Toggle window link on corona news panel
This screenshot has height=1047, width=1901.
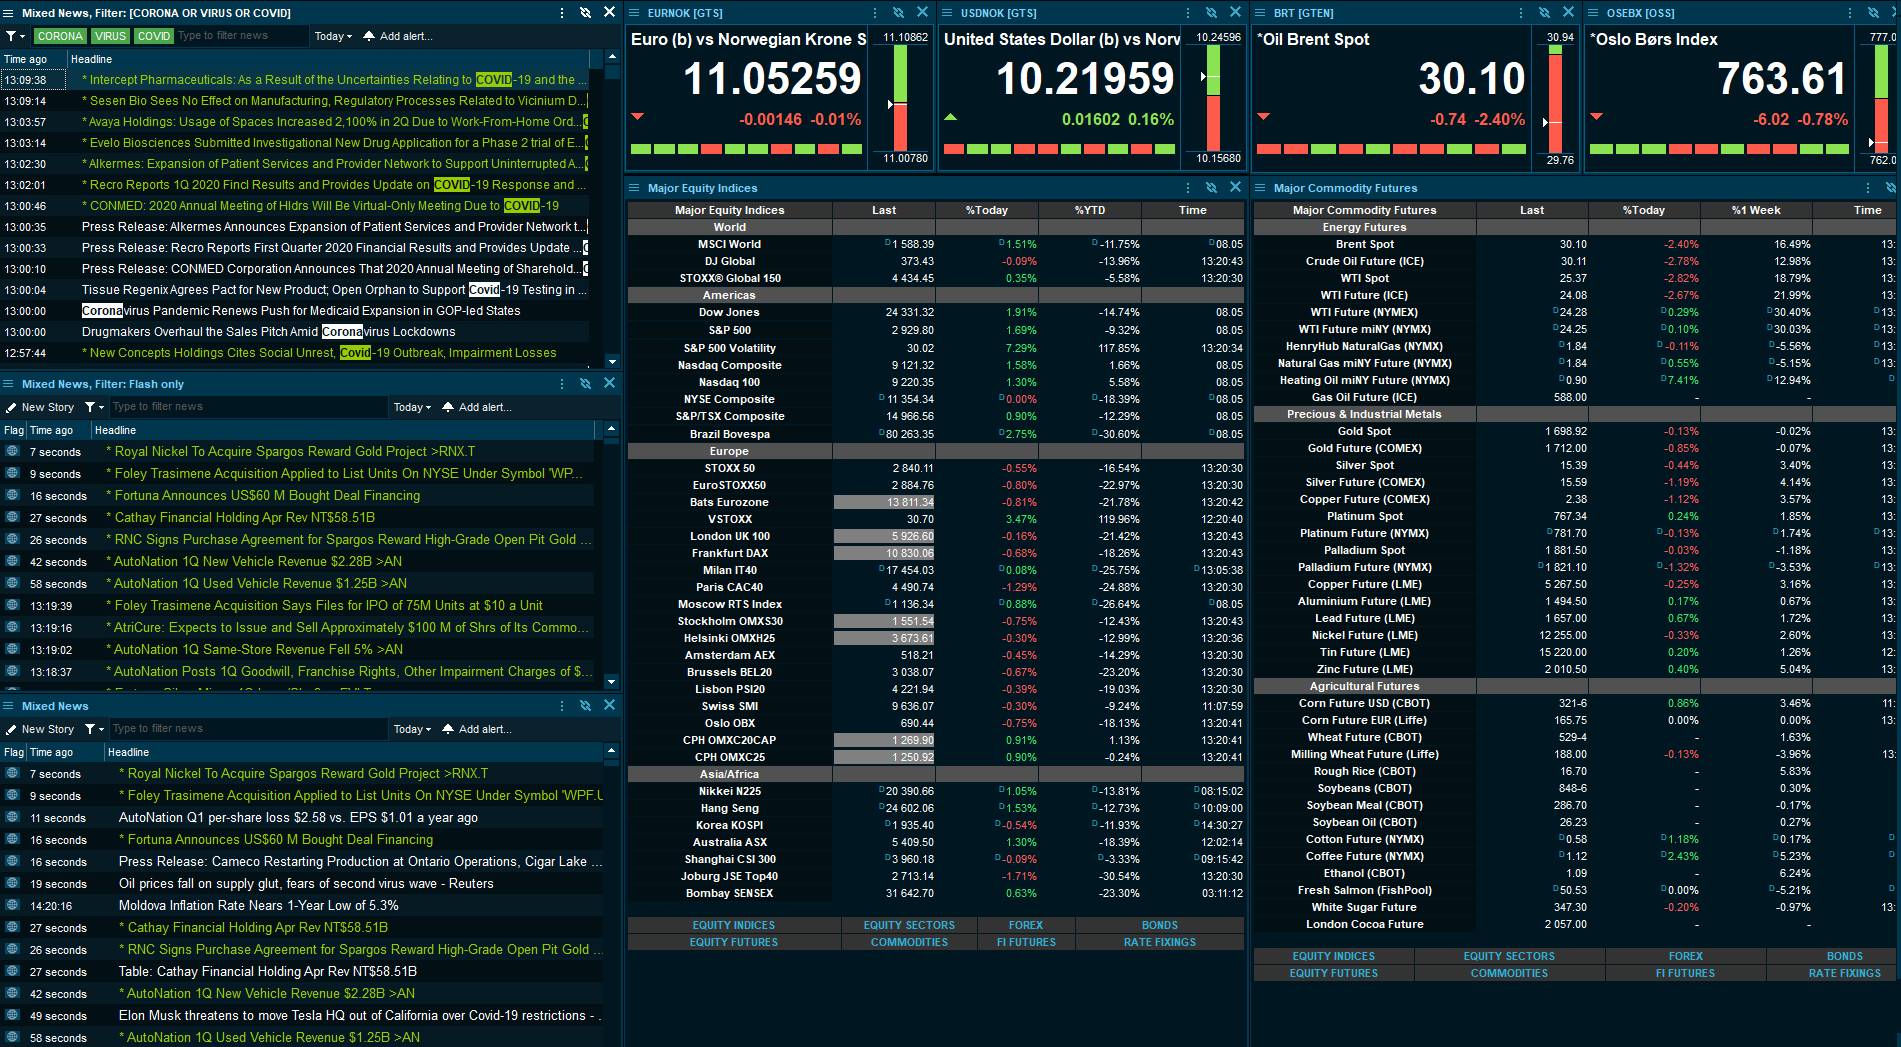point(586,13)
